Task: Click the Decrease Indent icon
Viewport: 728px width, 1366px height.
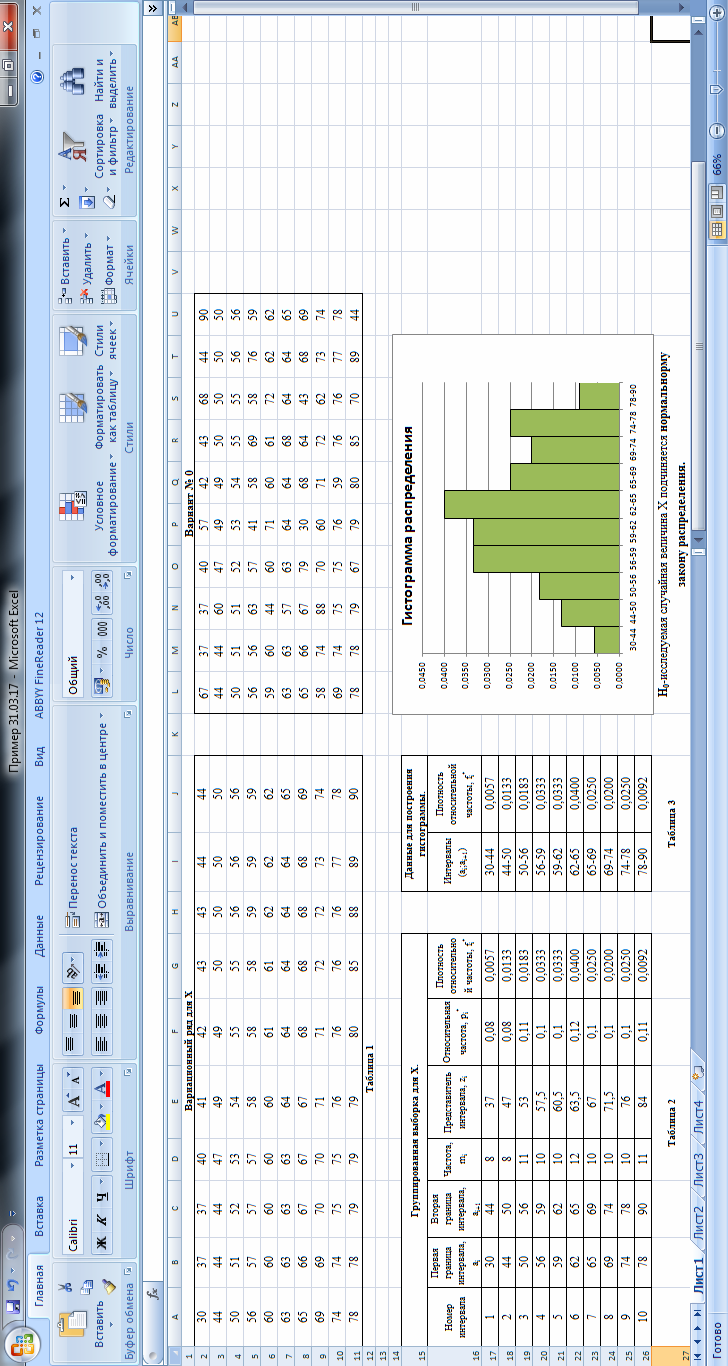Action: [x=102, y=972]
